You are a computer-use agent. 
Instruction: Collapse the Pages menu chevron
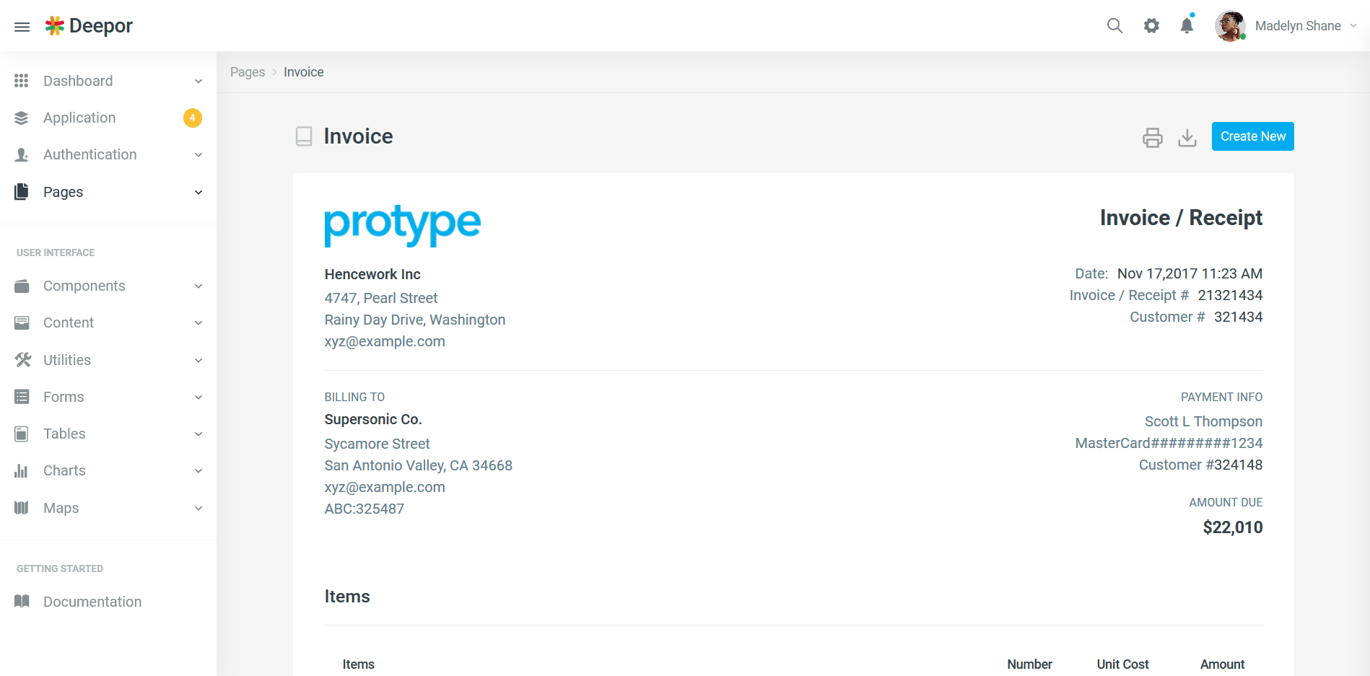198,192
